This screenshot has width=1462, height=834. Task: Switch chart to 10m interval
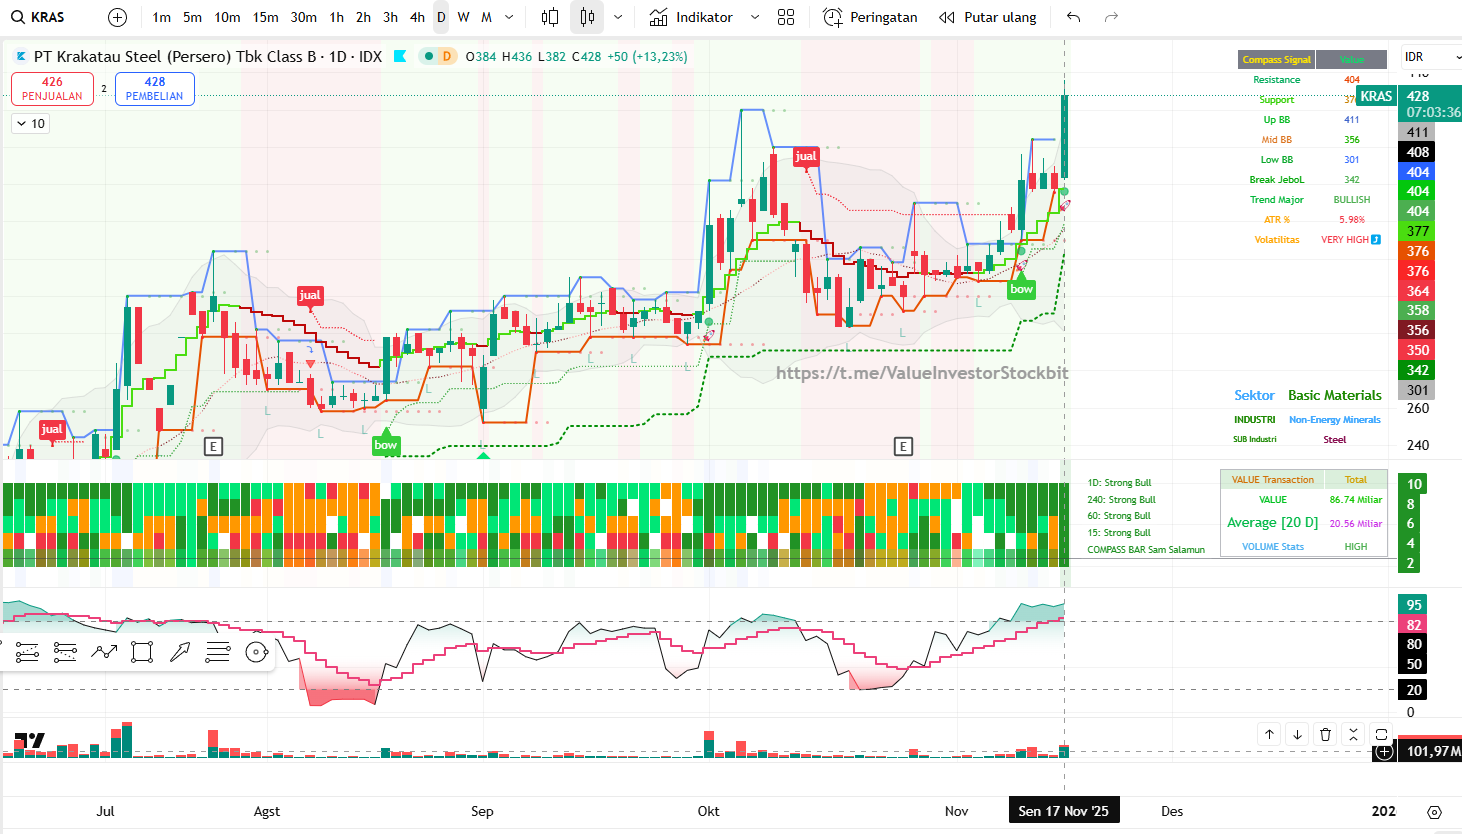[x=227, y=17]
